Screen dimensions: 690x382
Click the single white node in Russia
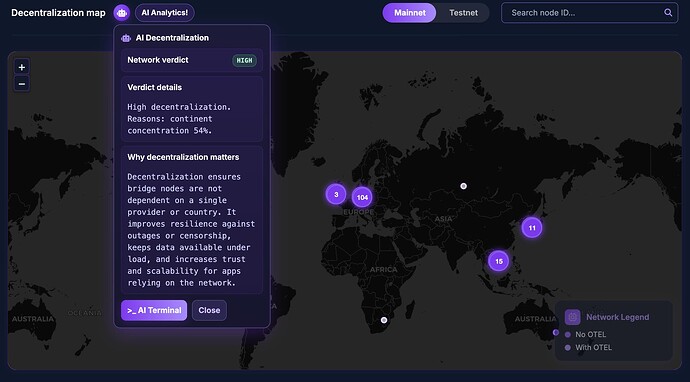[463, 186]
